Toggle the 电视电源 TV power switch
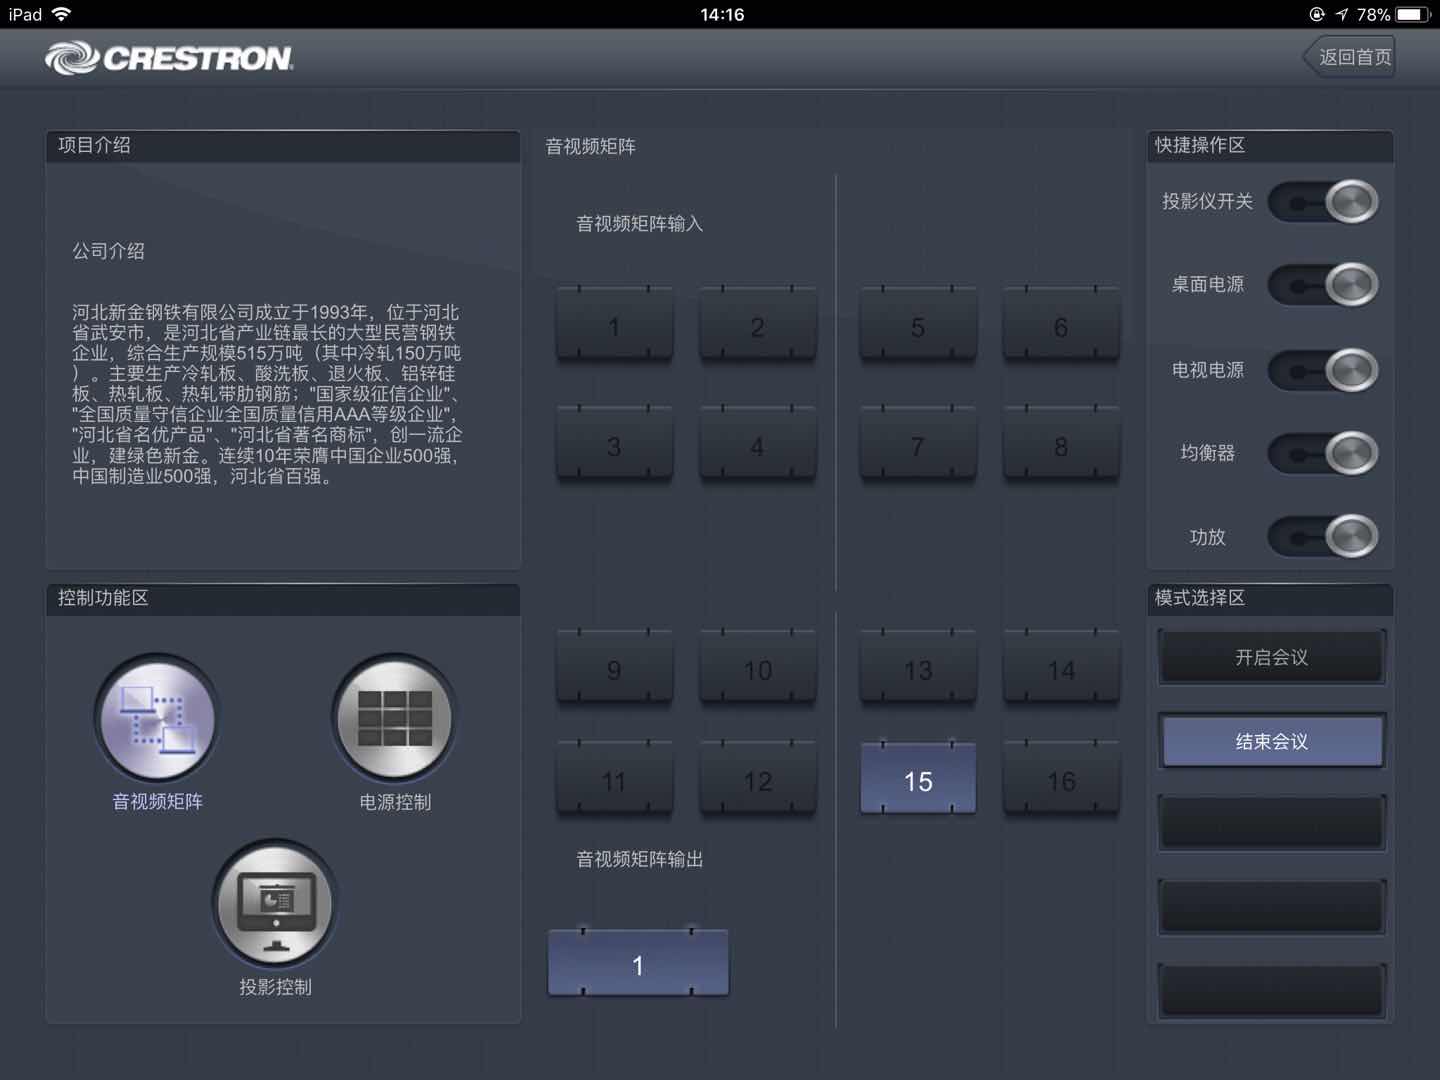 [x=1323, y=370]
